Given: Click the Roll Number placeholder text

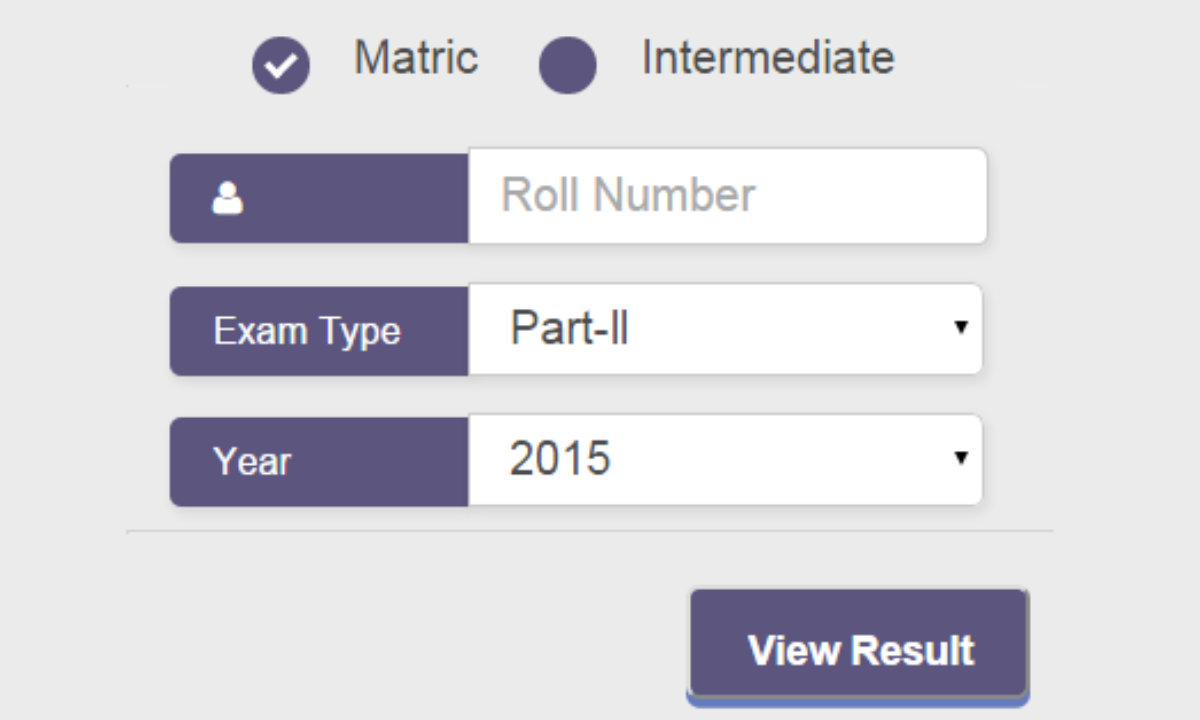Looking at the screenshot, I should pos(628,195).
